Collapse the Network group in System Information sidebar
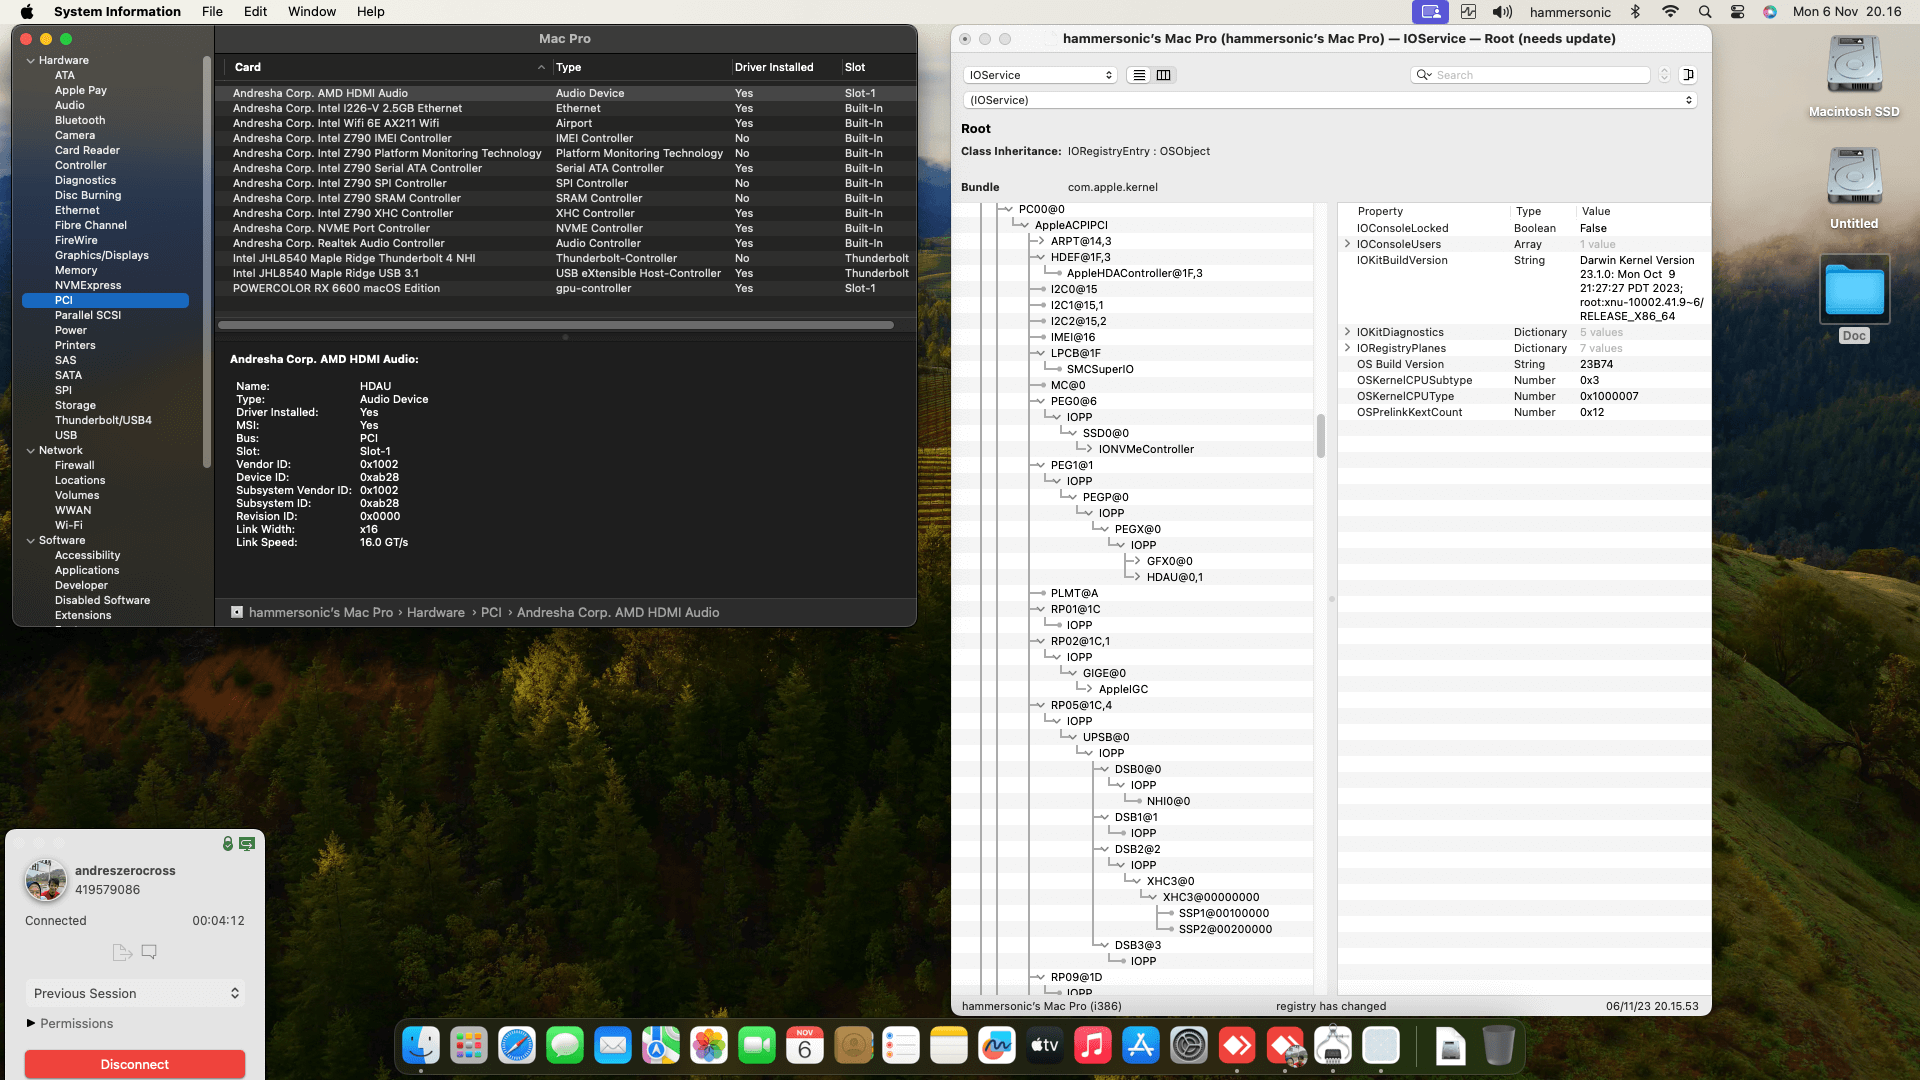This screenshot has width=1920, height=1080. point(30,451)
